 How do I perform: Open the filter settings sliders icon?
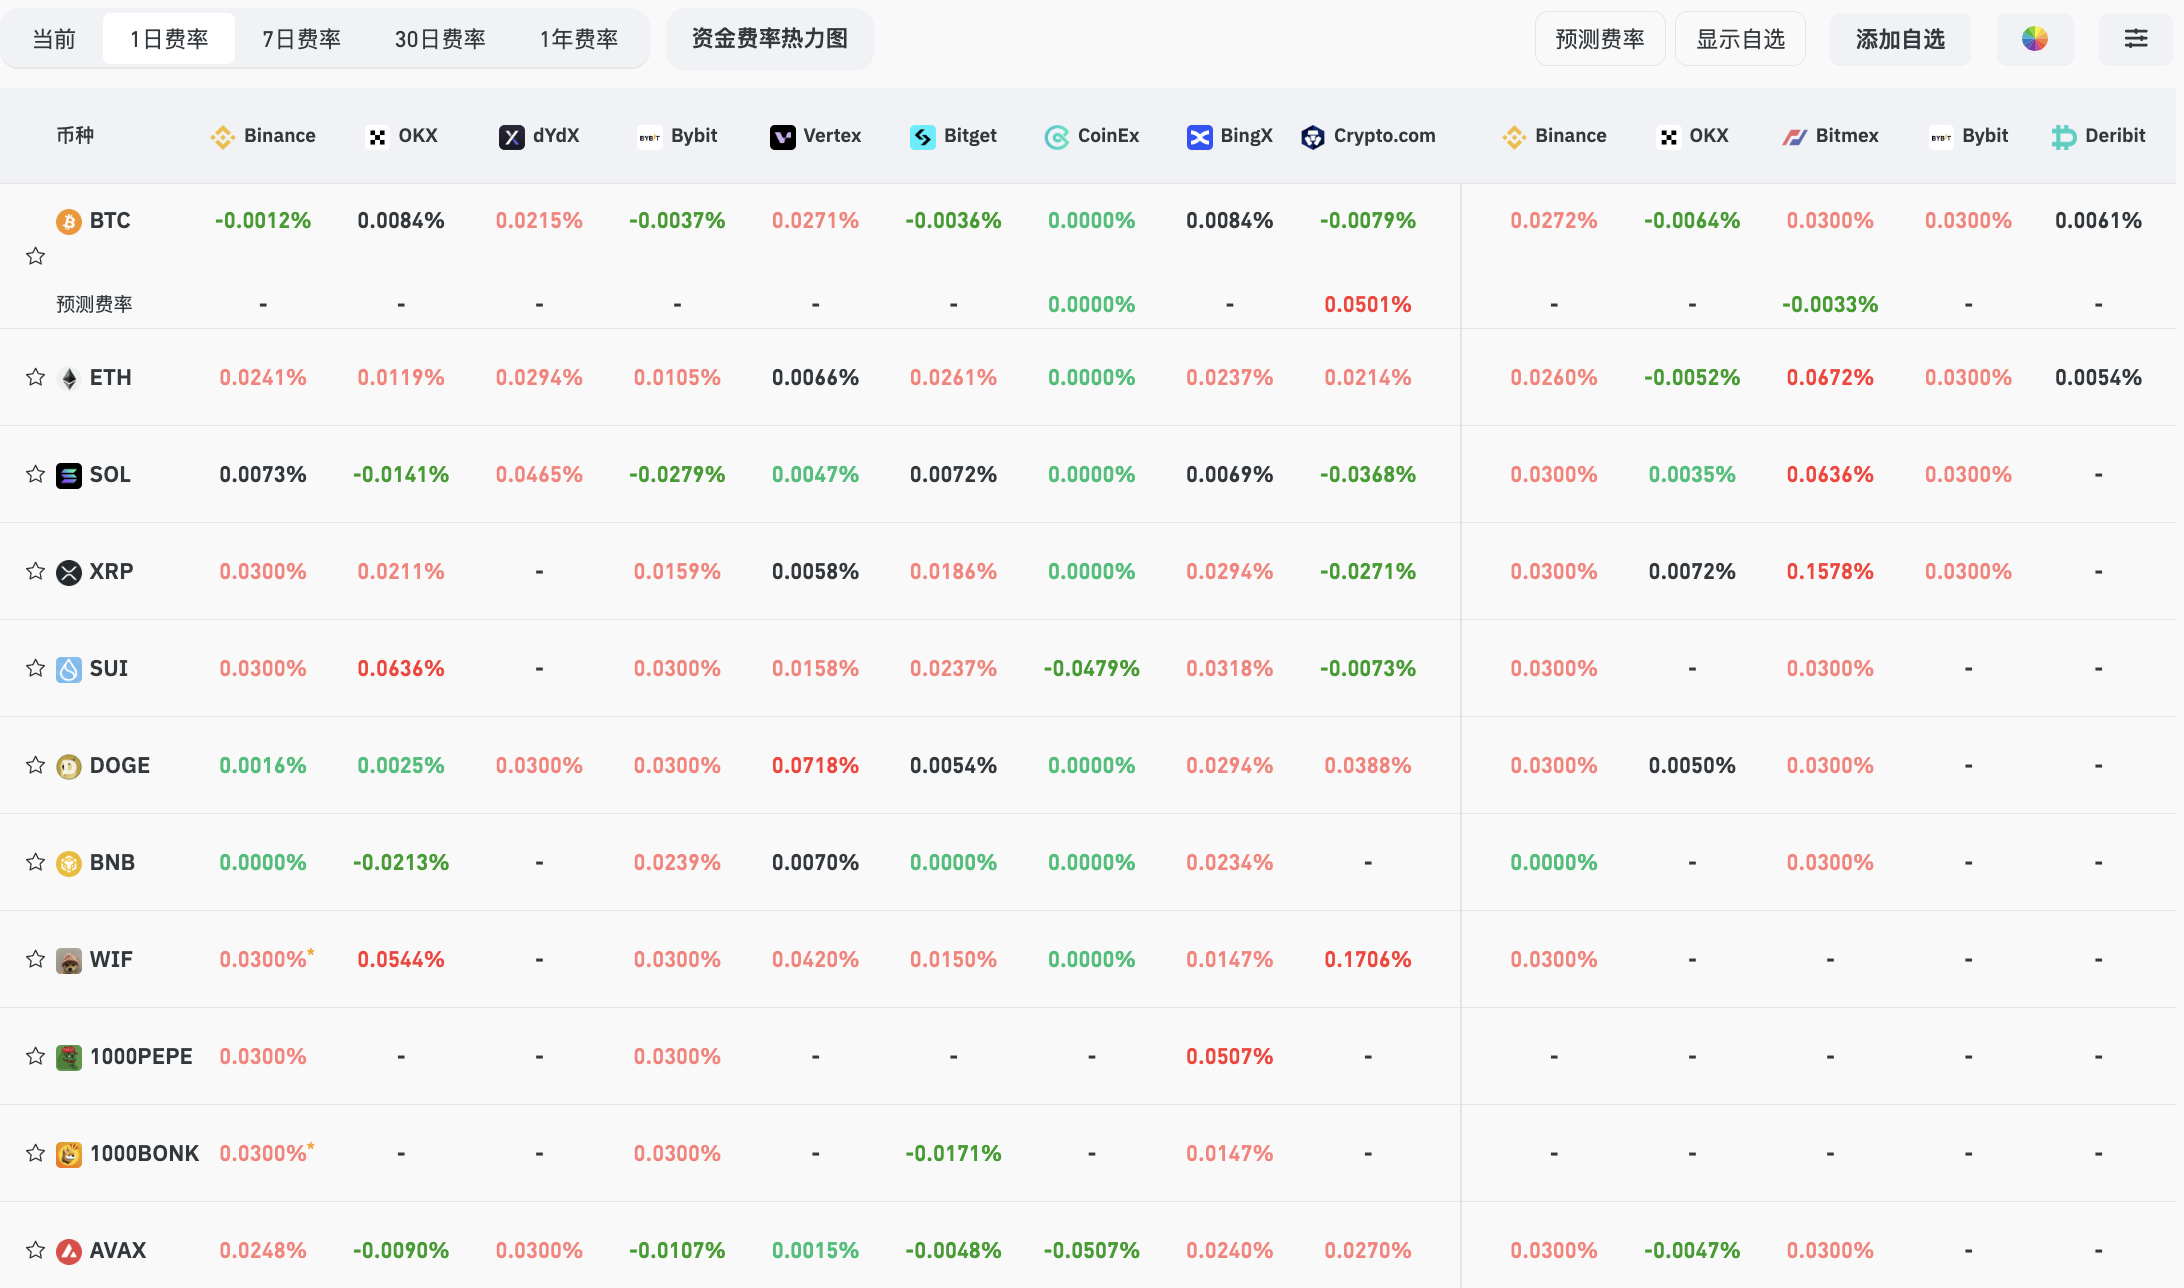(x=2135, y=39)
